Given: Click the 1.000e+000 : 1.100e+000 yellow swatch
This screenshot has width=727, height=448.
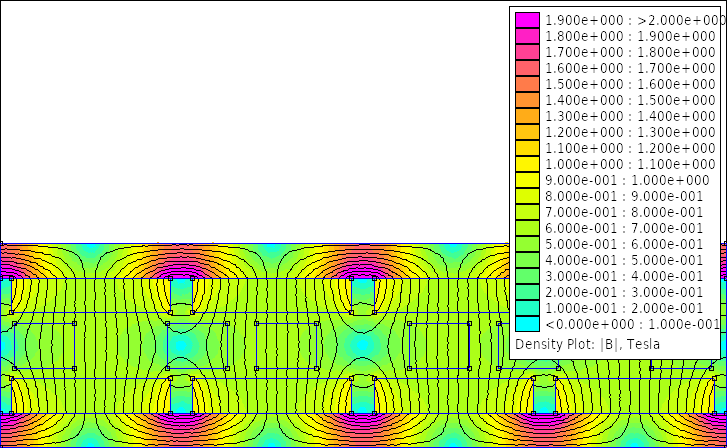Looking at the screenshot, I should (527, 164).
